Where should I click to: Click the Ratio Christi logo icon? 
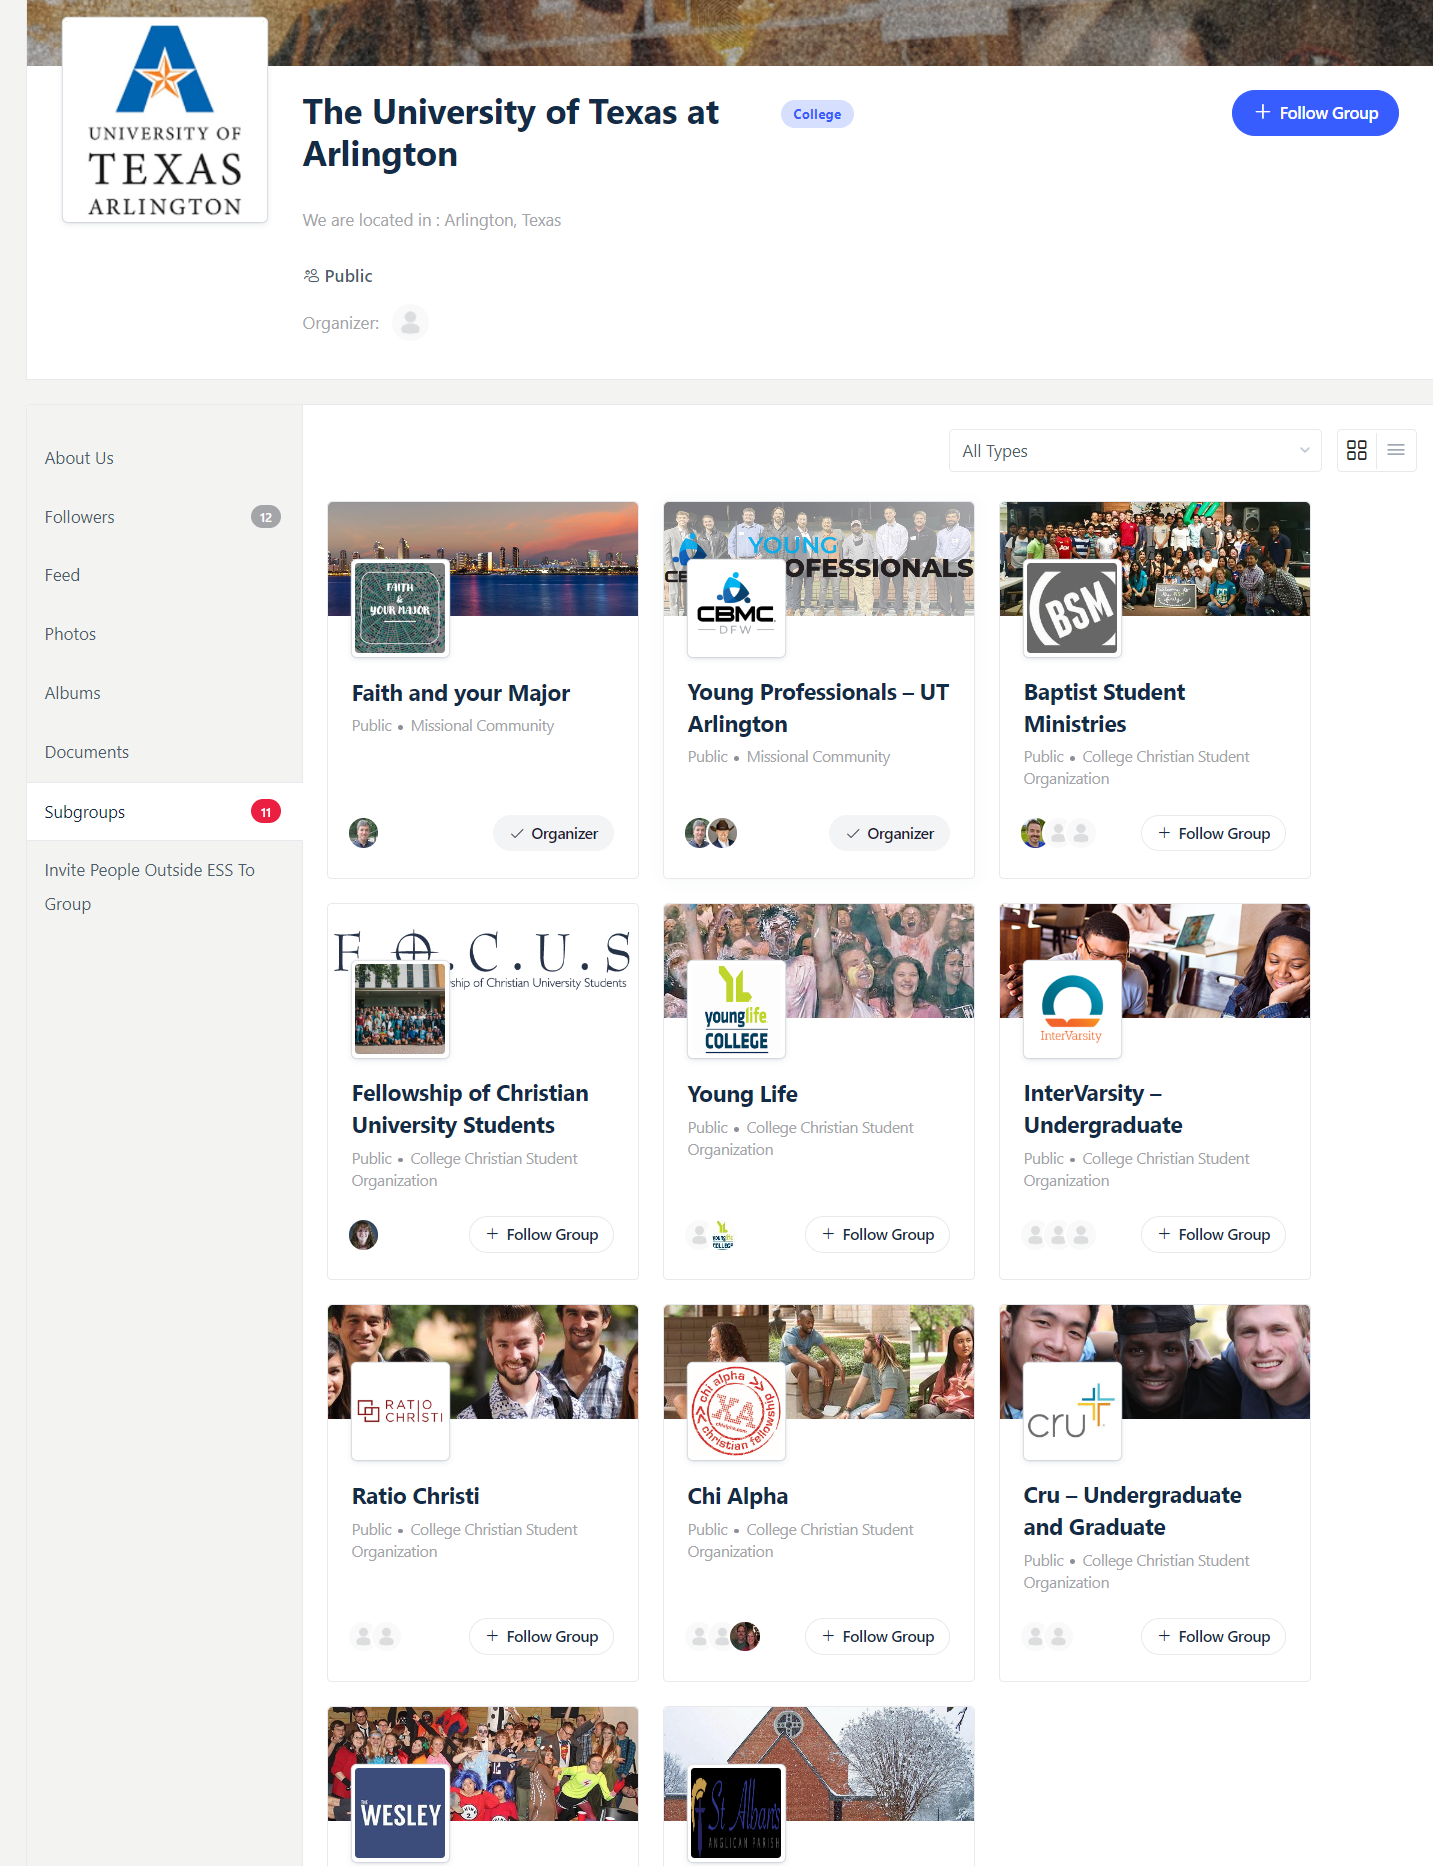pyautogui.click(x=400, y=1411)
